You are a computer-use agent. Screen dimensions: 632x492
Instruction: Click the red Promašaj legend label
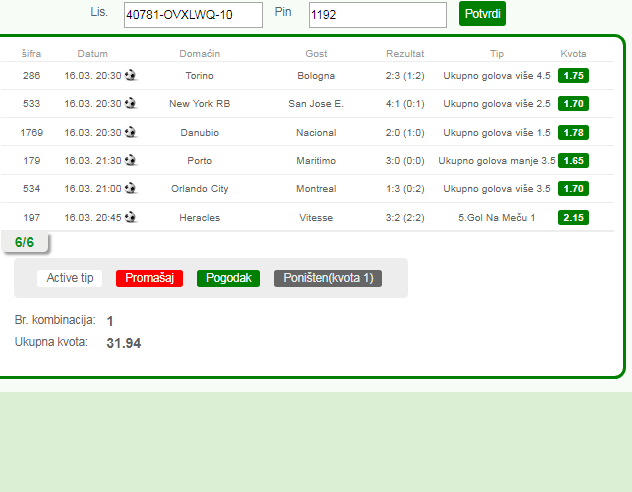[x=149, y=278]
